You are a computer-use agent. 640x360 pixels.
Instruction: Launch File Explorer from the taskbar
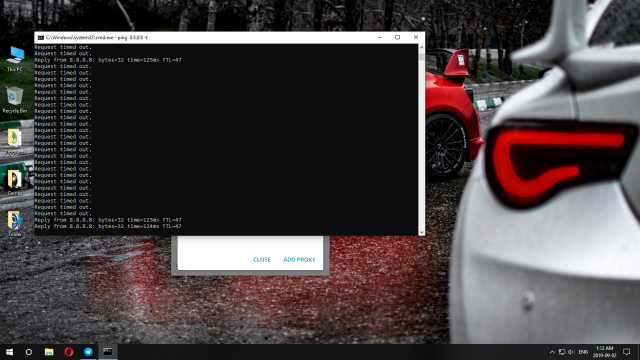click(49, 352)
